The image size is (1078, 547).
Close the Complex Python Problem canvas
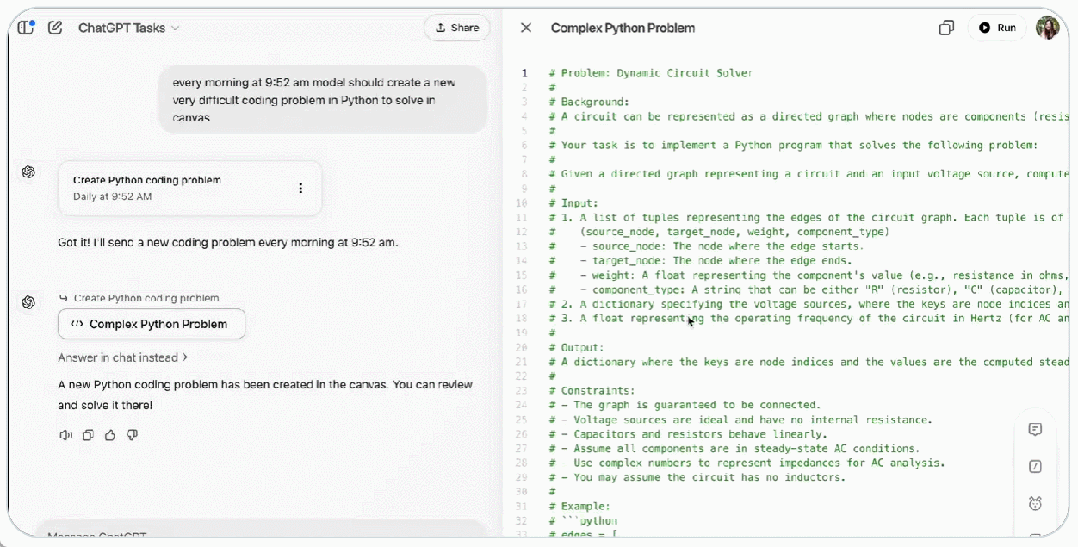[x=526, y=28]
